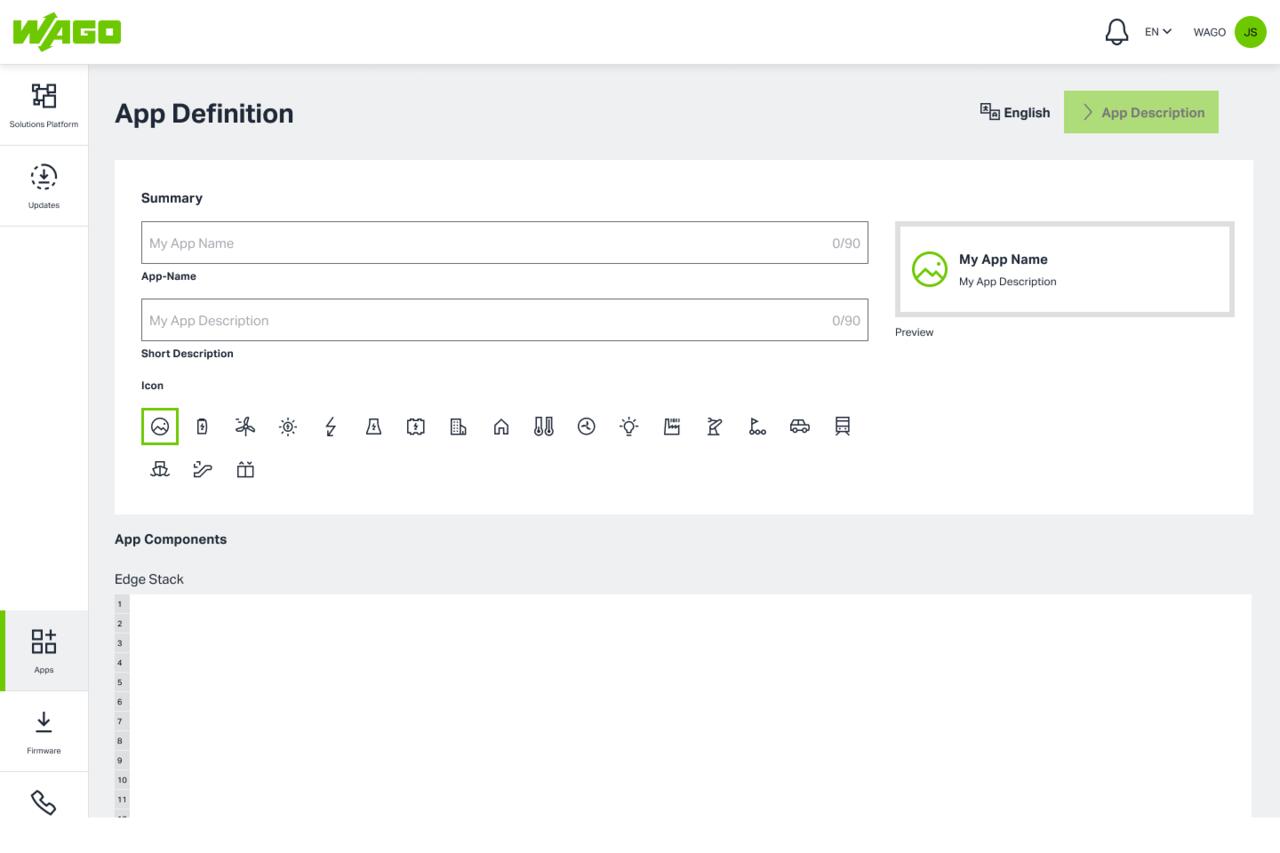The width and height of the screenshot is (1280, 853).
Task: Open Firmware section in the sidebar
Action: pos(44,732)
